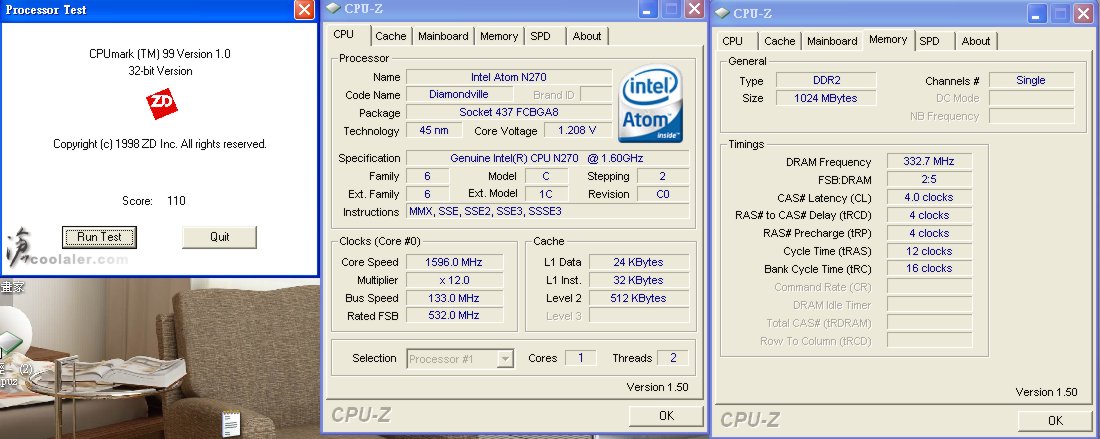The image size is (1100, 439).
Task: Select Memory tab in right CPU-Z window
Action: point(888,39)
